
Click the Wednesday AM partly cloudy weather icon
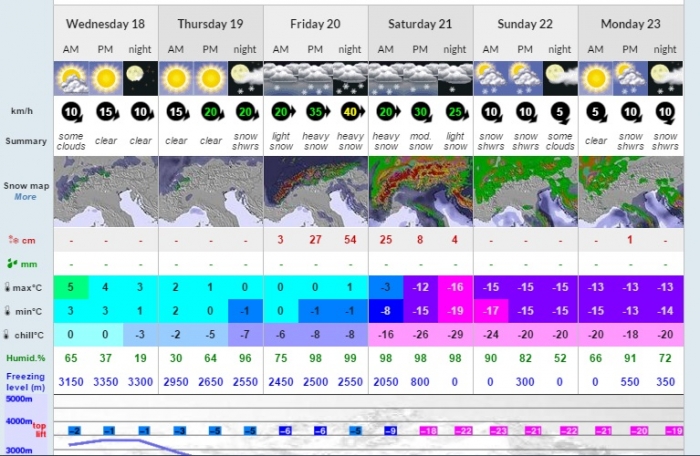(x=70, y=77)
